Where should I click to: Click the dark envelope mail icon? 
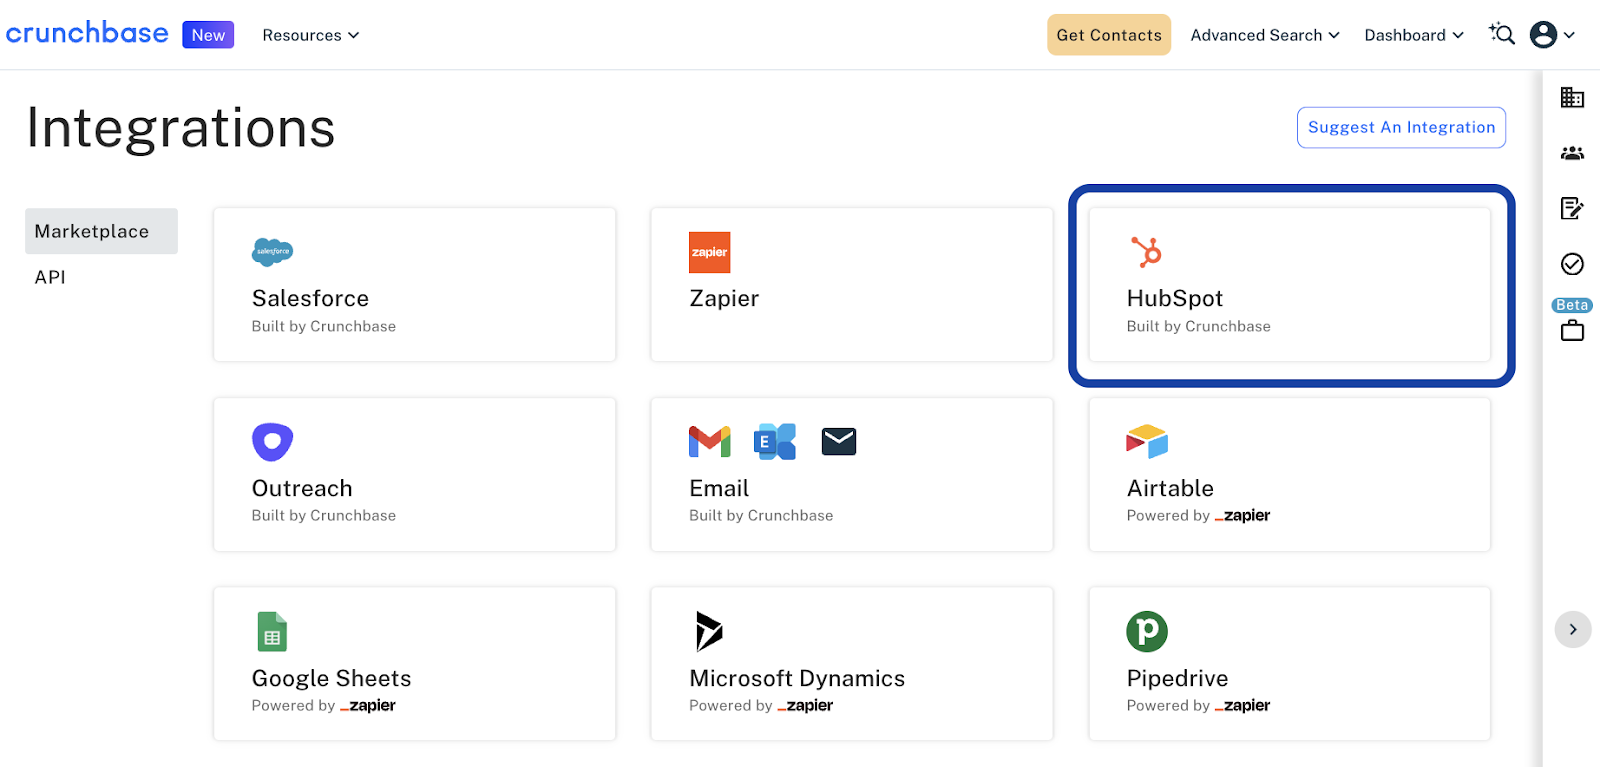839,441
